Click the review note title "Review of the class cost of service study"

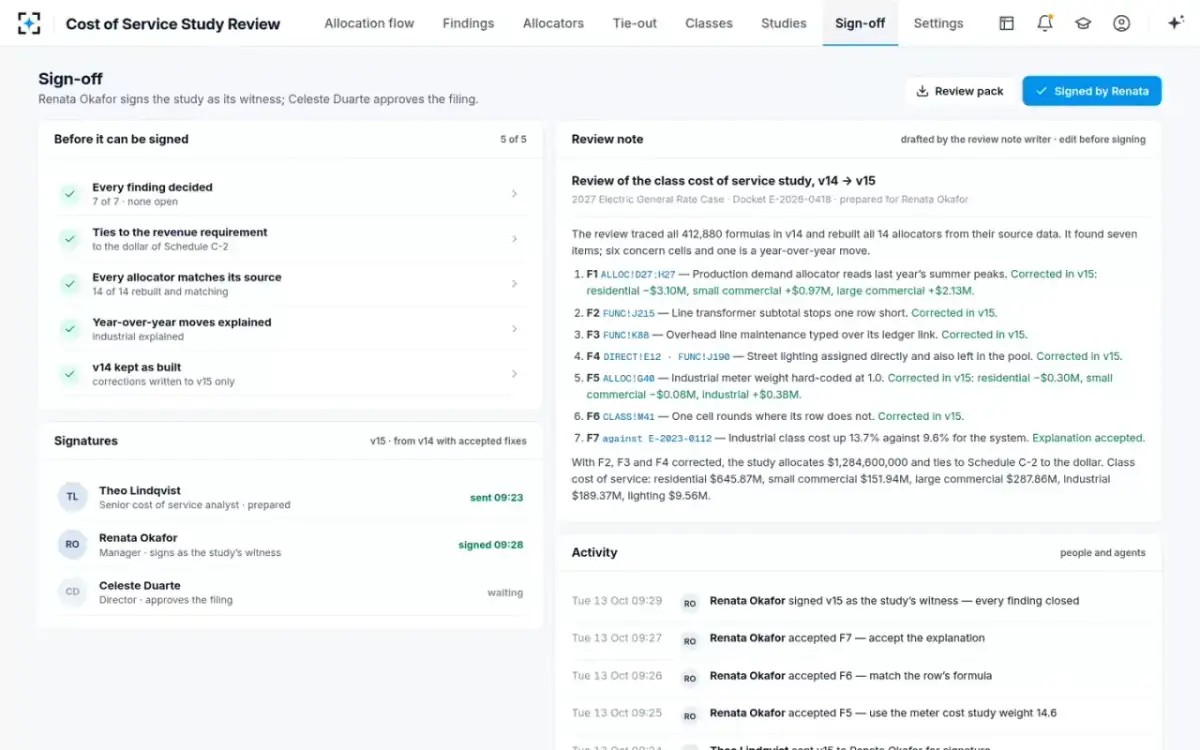(723, 181)
